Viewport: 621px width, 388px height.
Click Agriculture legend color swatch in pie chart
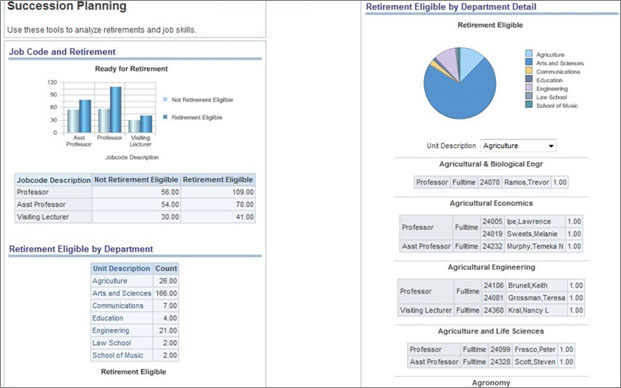click(529, 53)
